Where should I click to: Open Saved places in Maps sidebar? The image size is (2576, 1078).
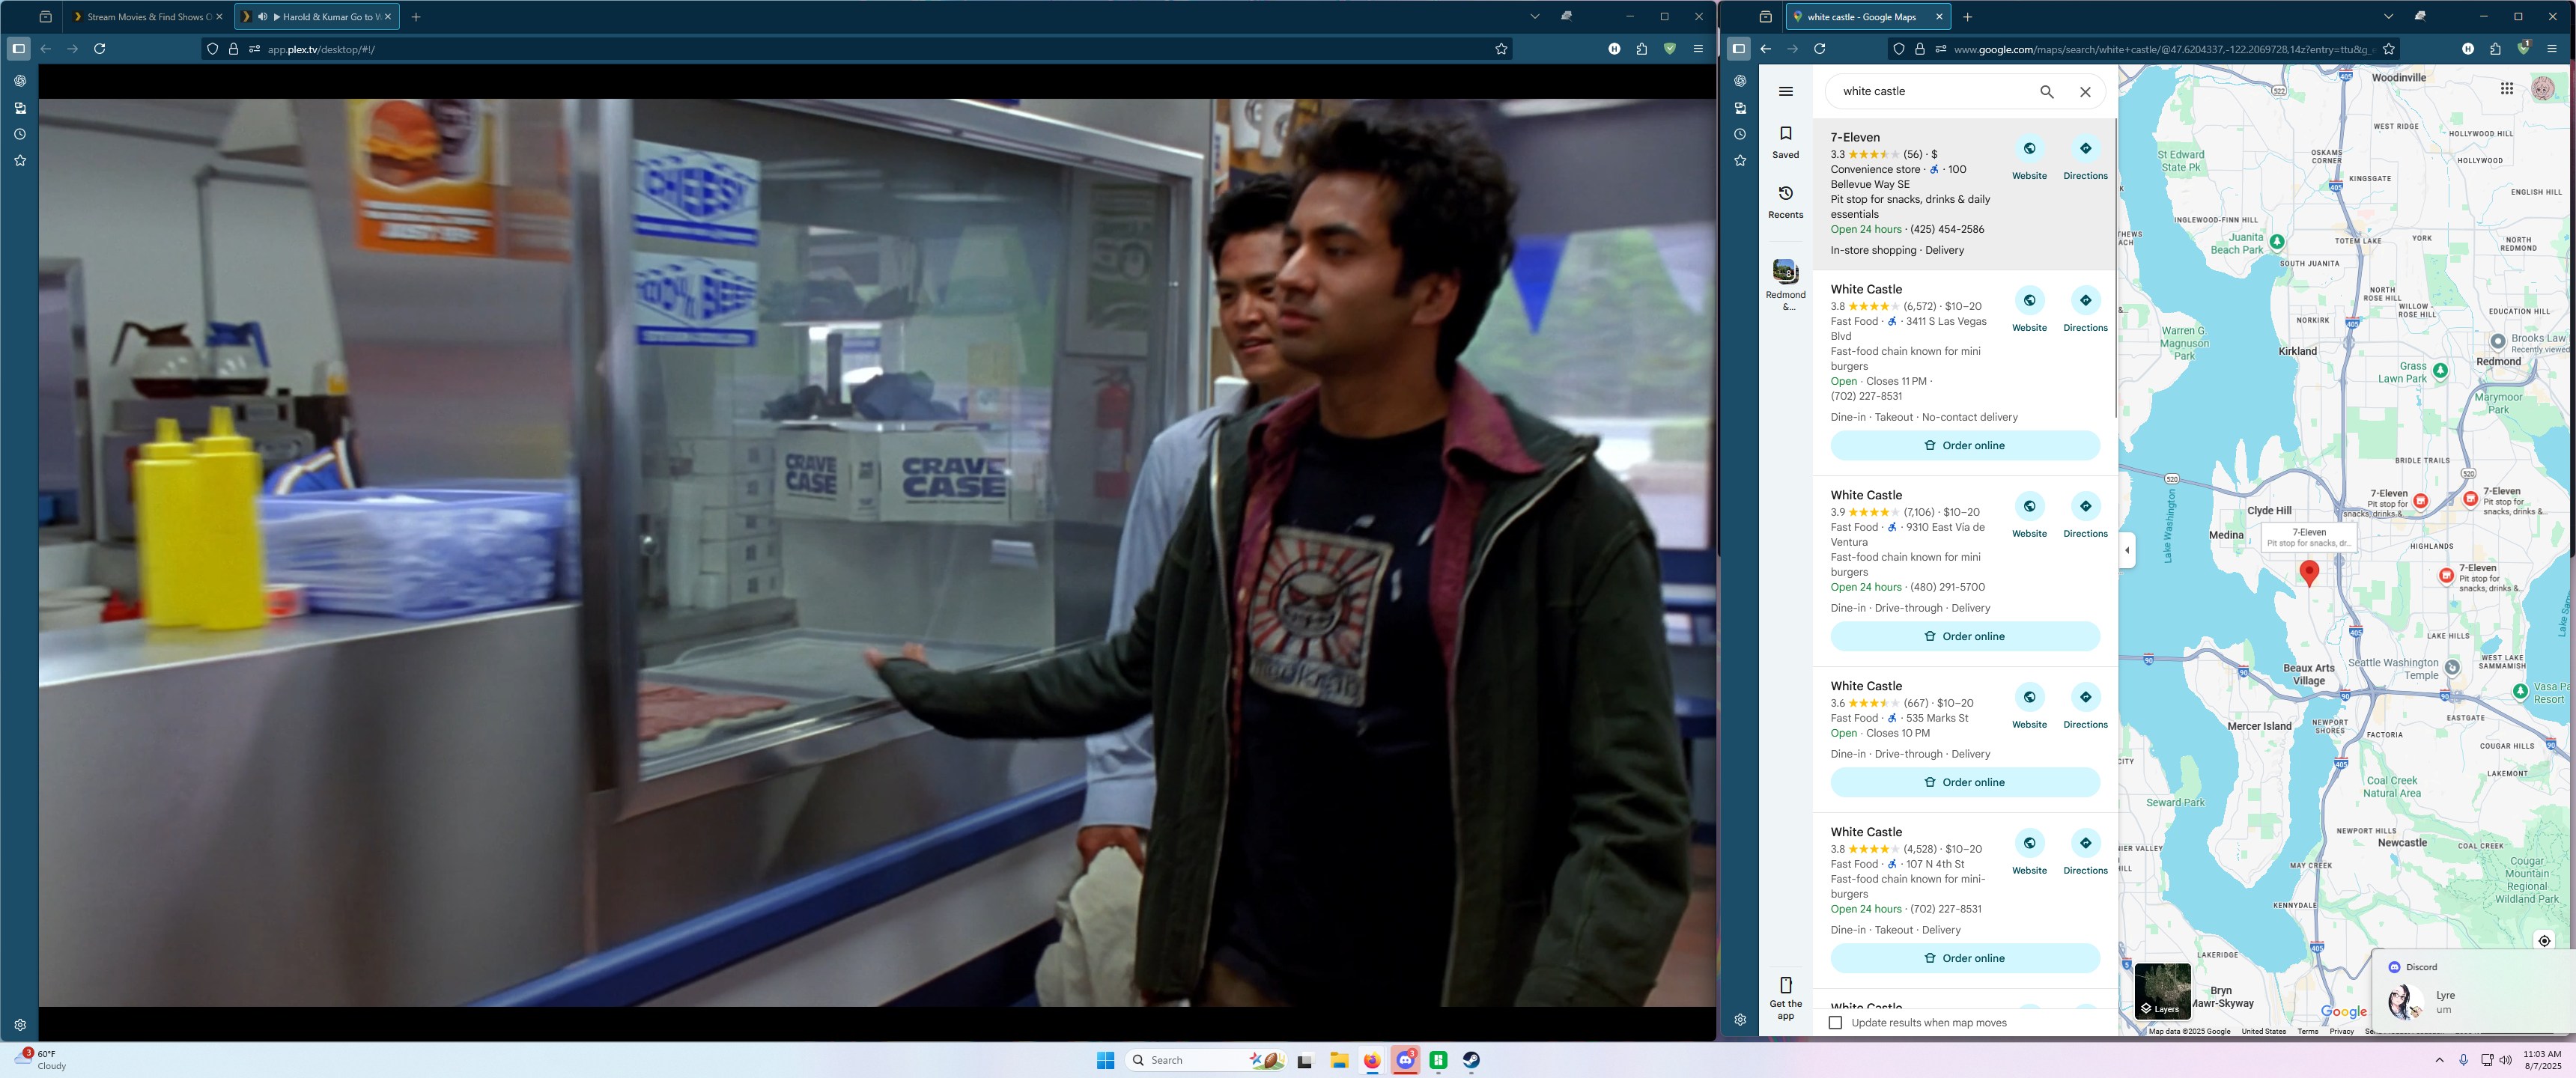1785,141
